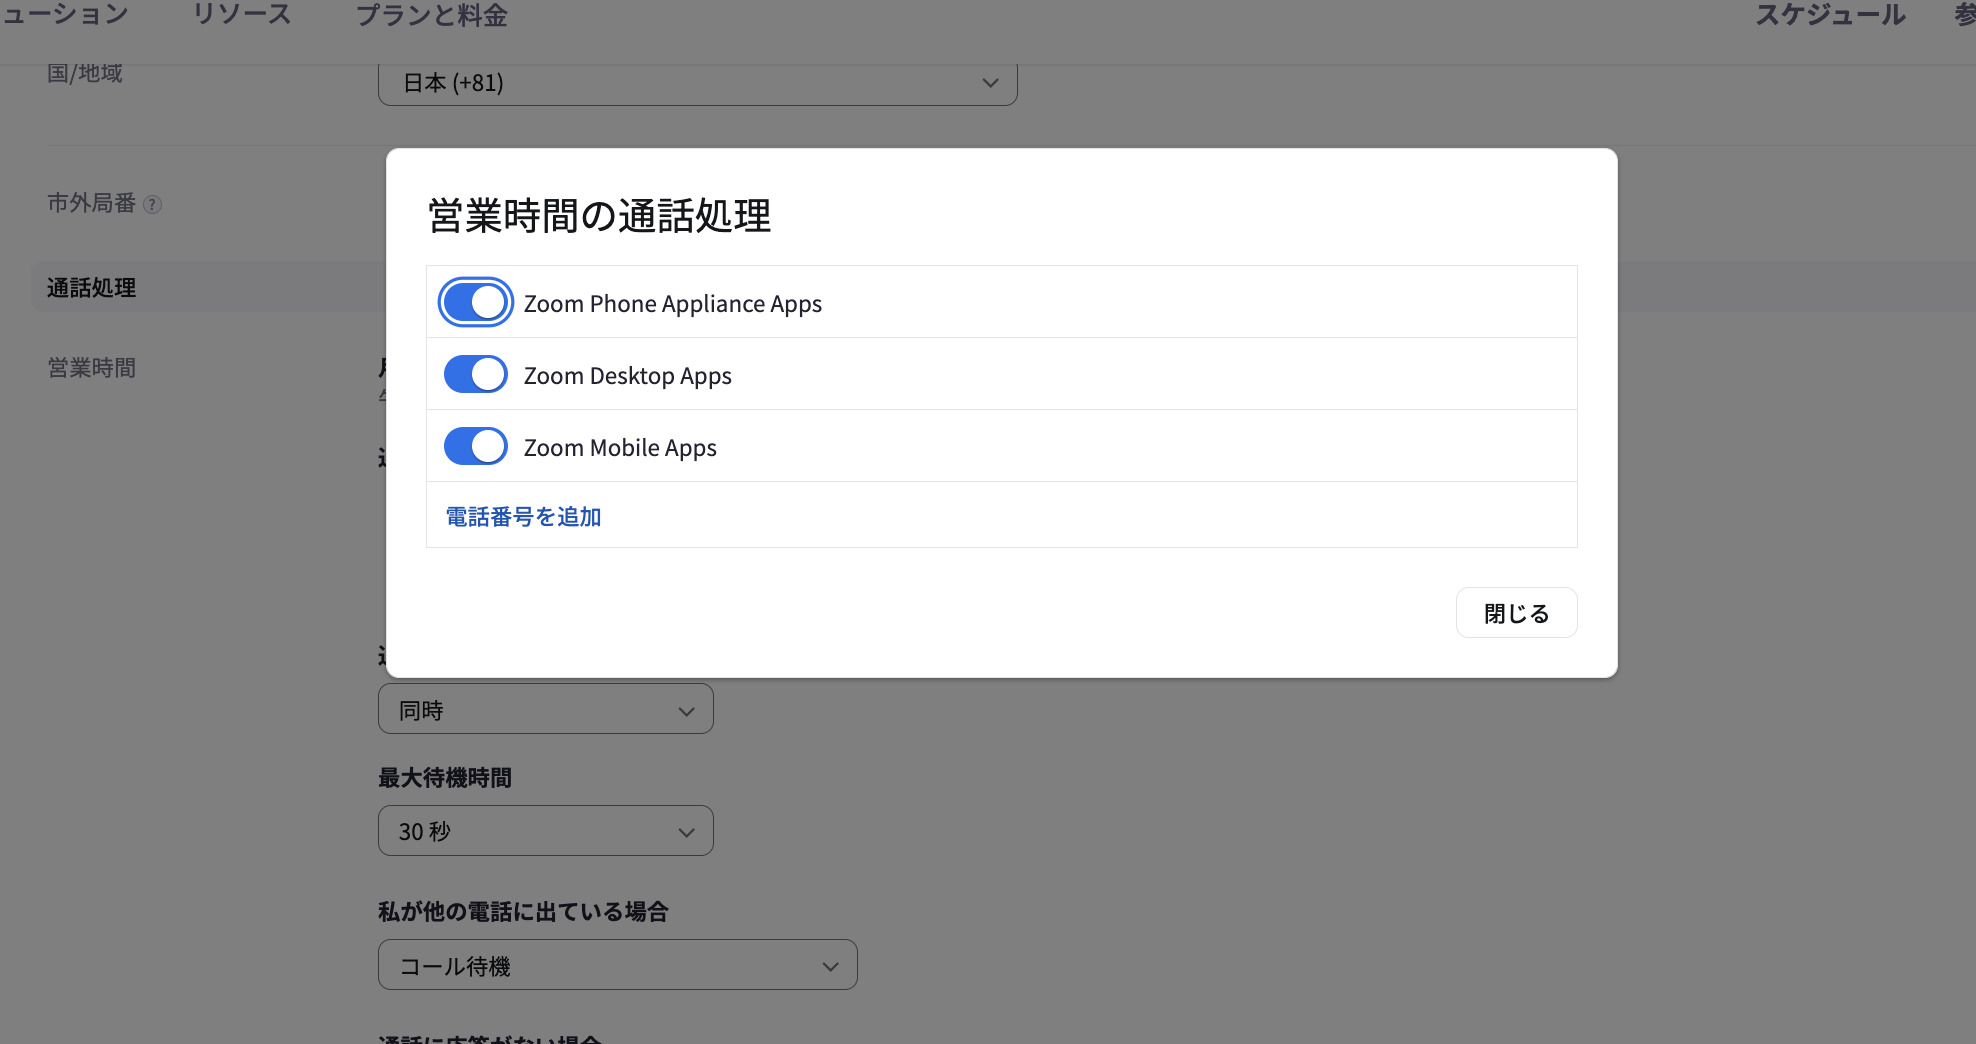The width and height of the screenshot is (1976, 1044).
Task: Turn off Zoom Mobile Apps switch
Action: 476,446
